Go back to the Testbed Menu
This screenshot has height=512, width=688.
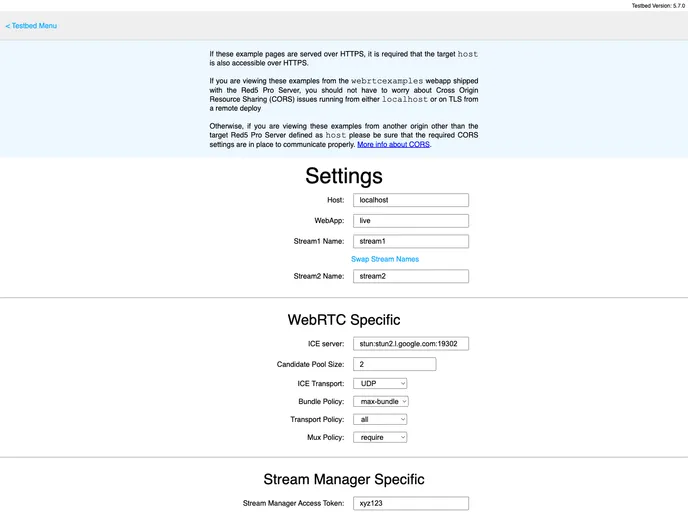pos(31,26)
